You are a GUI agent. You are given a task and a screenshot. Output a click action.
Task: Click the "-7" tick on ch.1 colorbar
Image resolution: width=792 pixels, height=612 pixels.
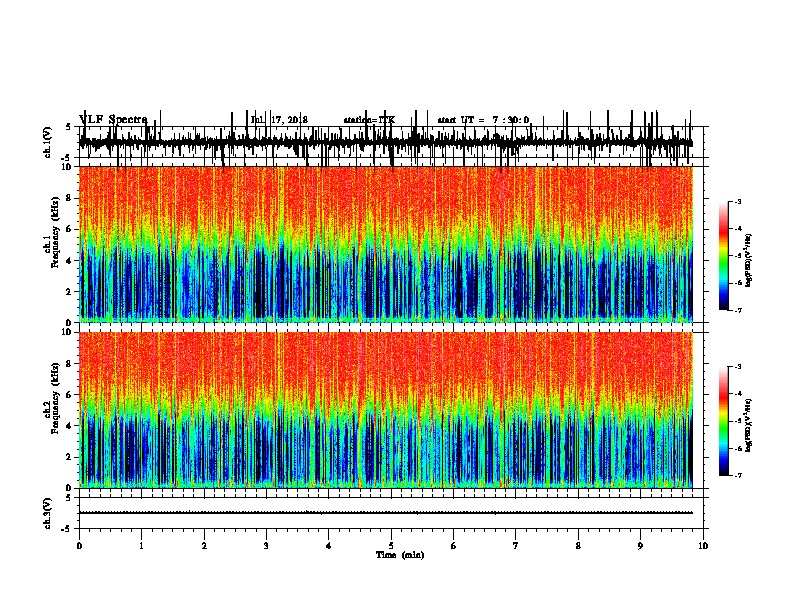point(738,310)
